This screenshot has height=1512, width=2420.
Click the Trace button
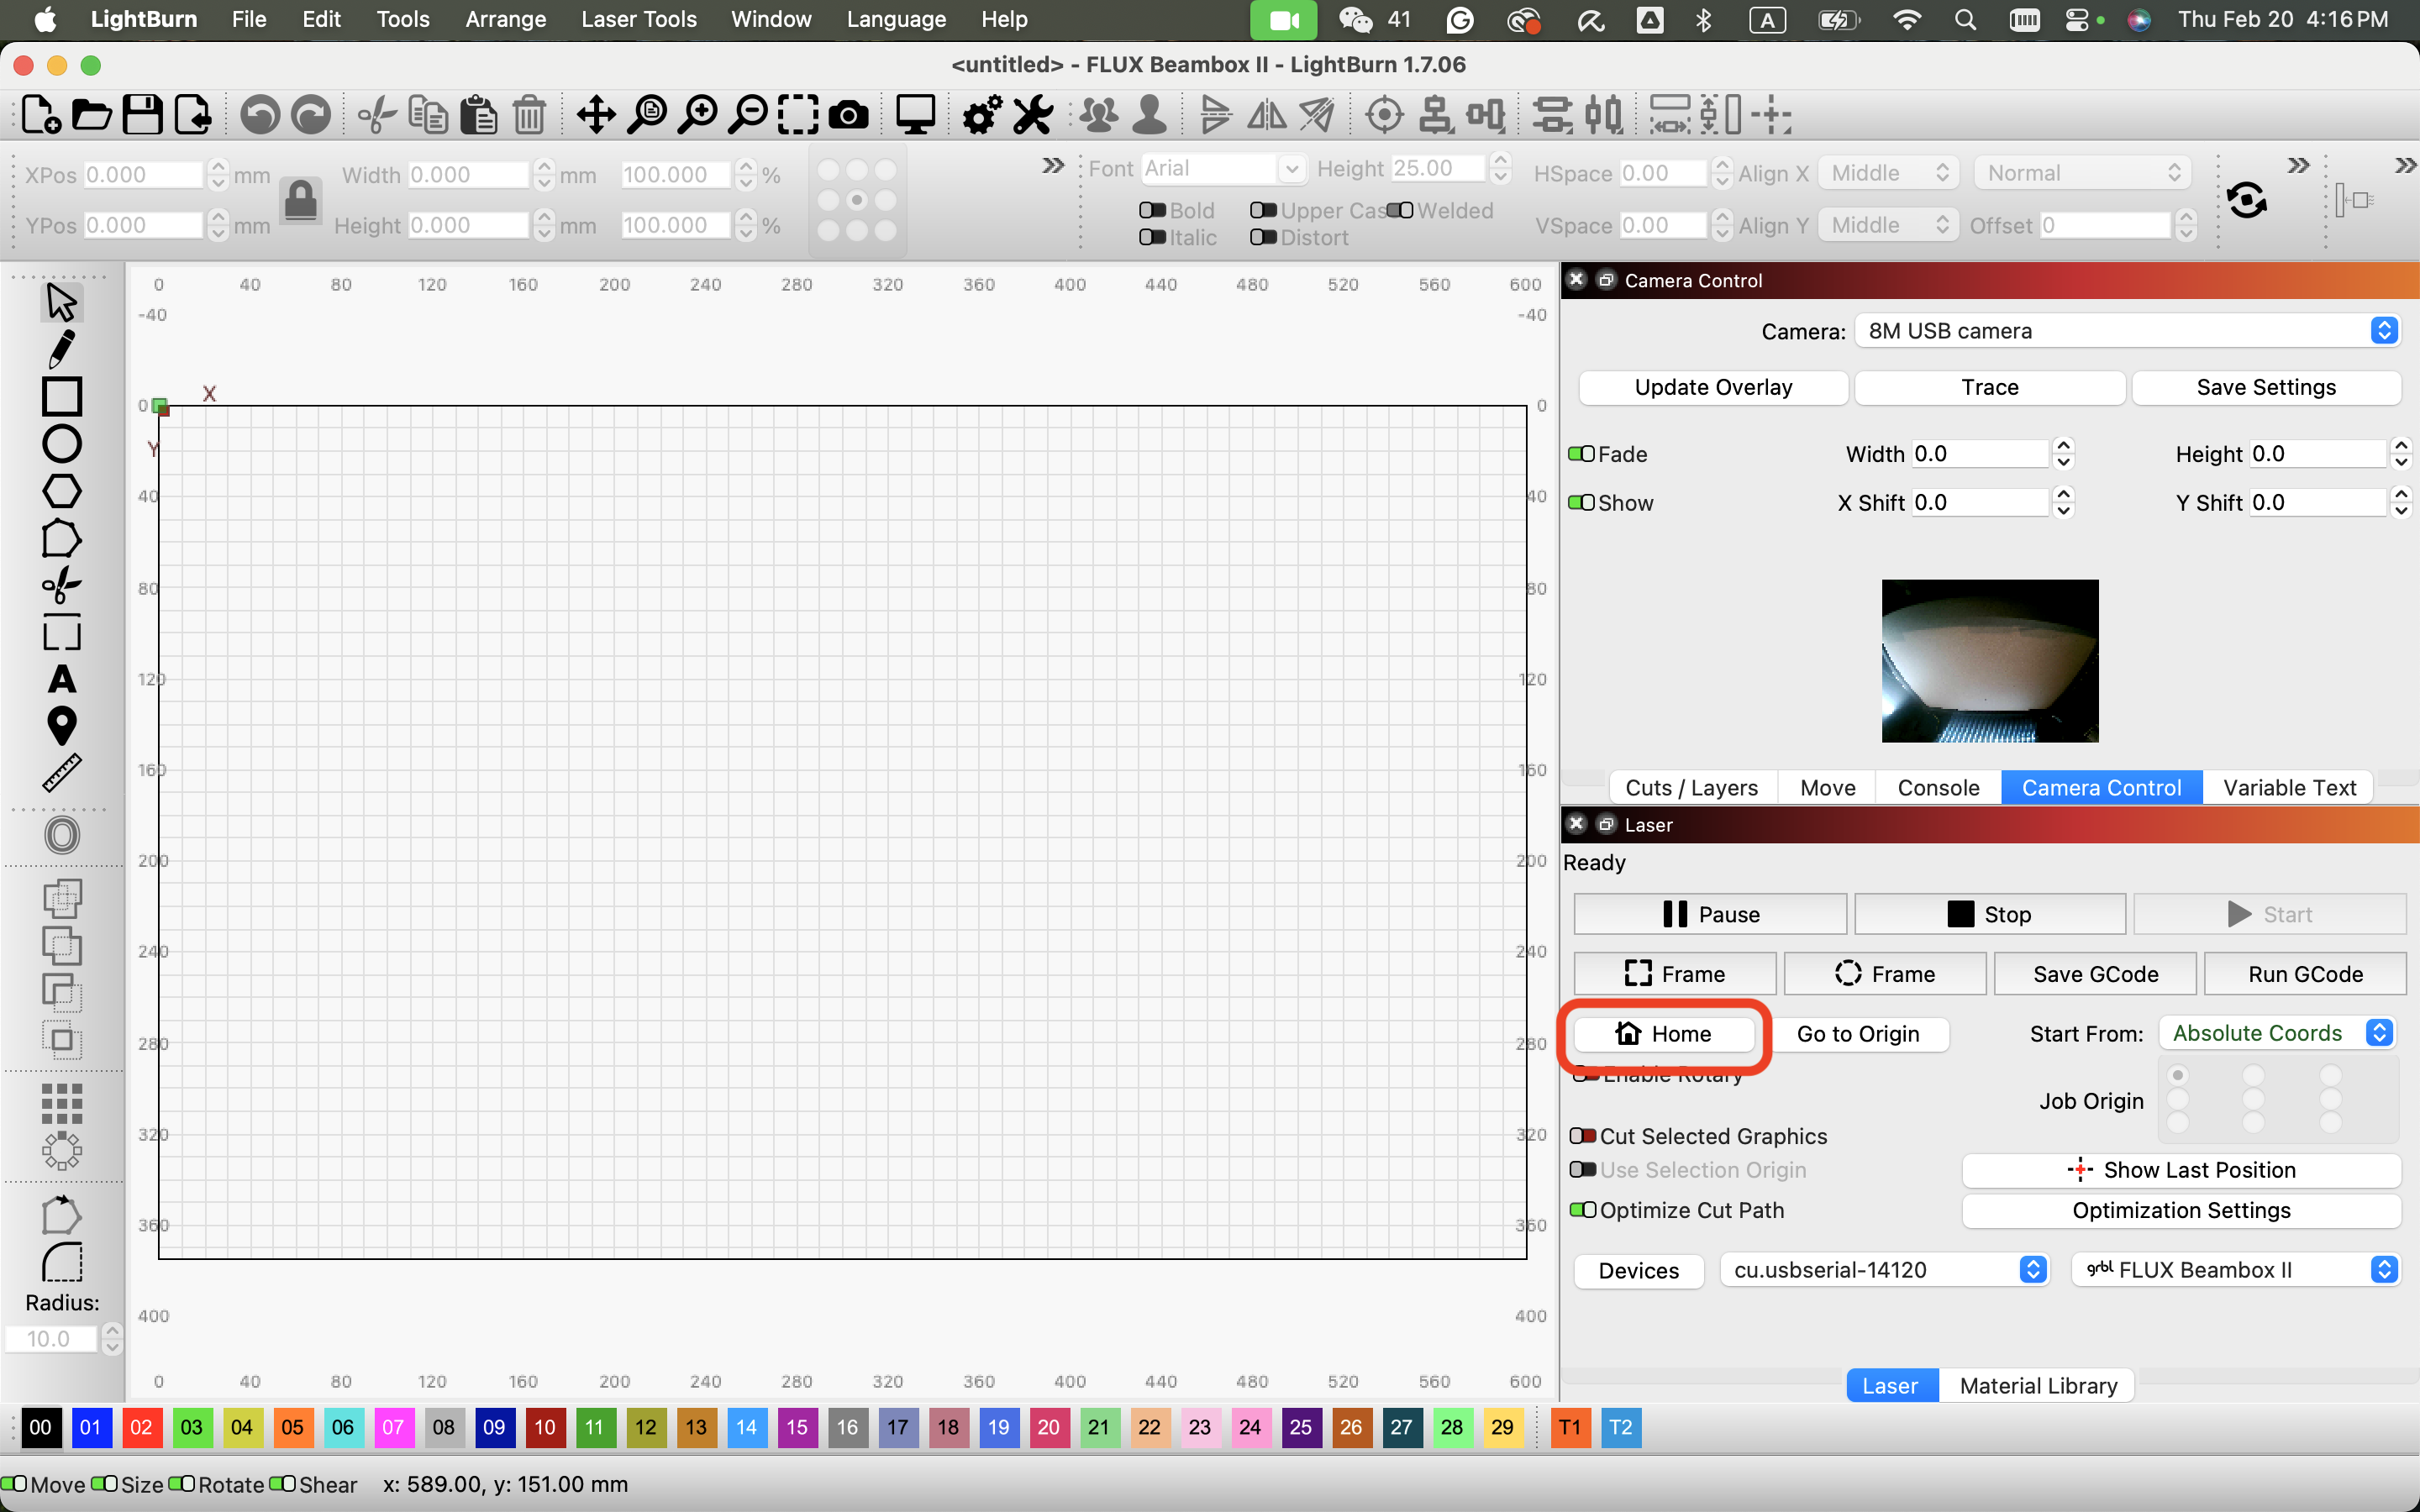click(x=1989, y=388)
